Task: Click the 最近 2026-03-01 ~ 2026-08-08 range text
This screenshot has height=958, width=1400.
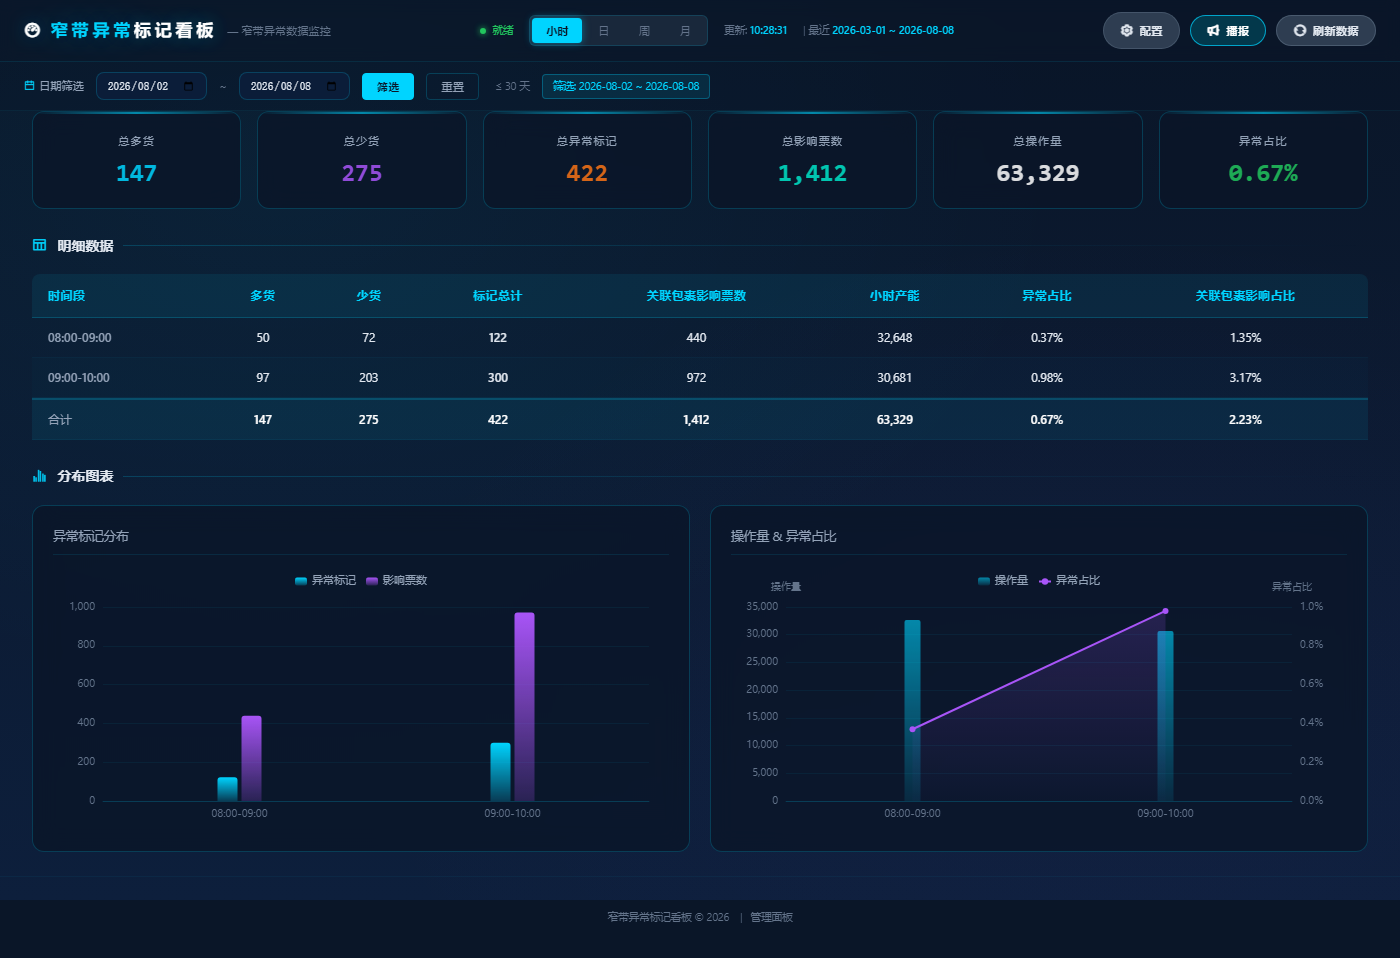Action: click(881, 31)
